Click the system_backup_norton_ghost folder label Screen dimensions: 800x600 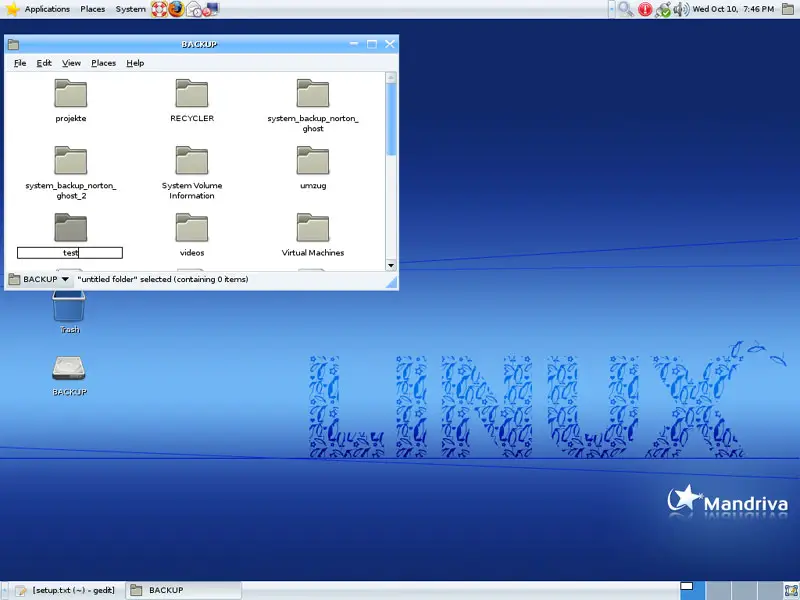click(313, 123)
